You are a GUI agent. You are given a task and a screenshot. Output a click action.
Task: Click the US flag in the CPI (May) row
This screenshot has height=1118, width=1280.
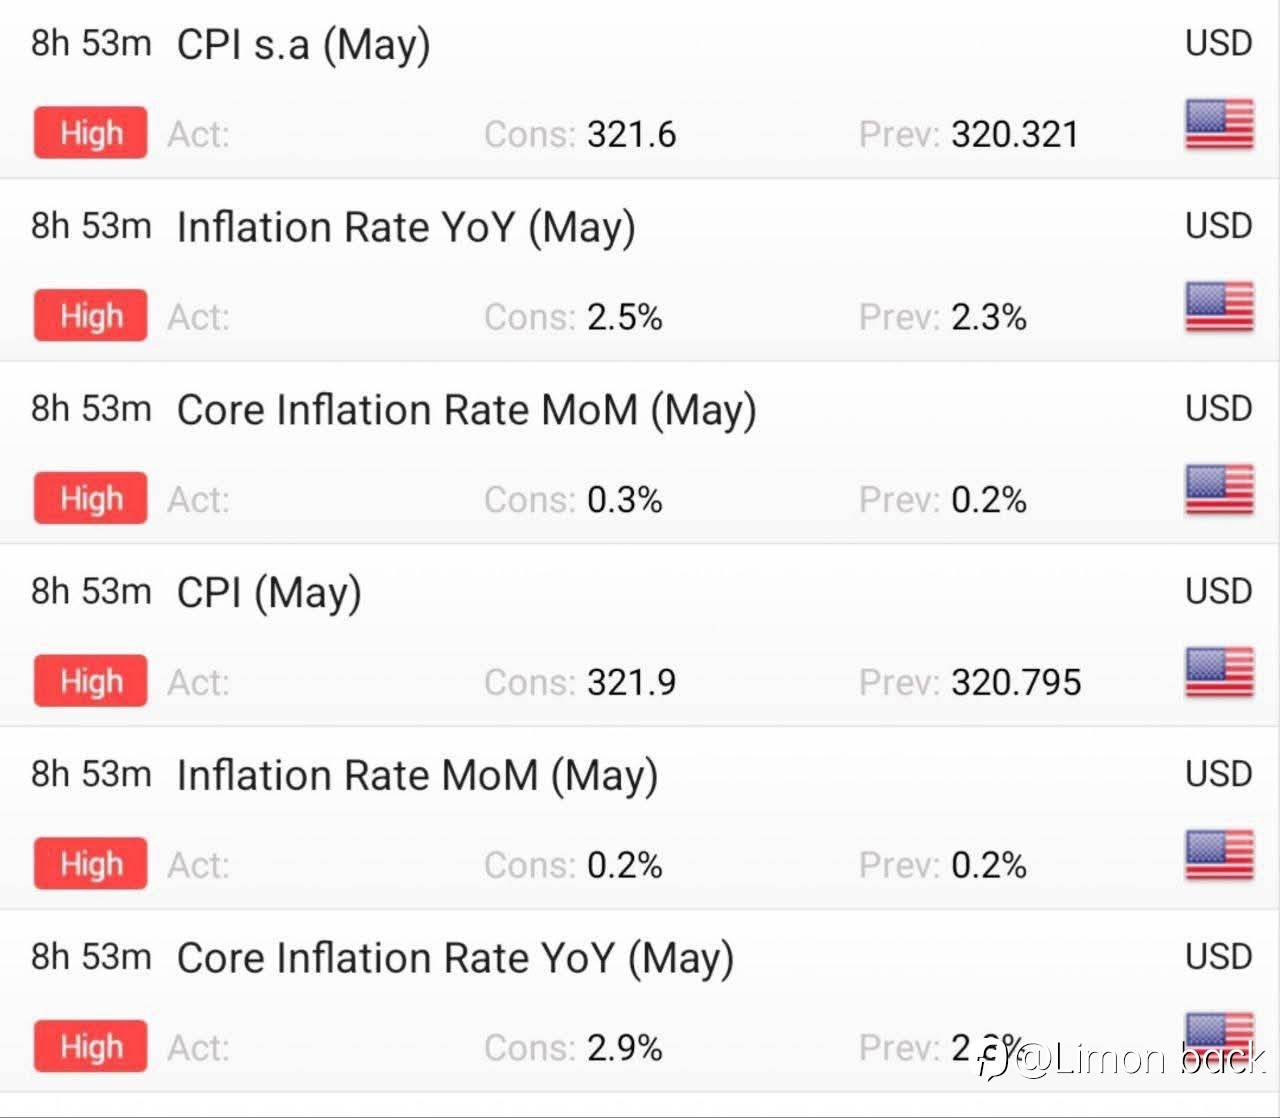1219,672
